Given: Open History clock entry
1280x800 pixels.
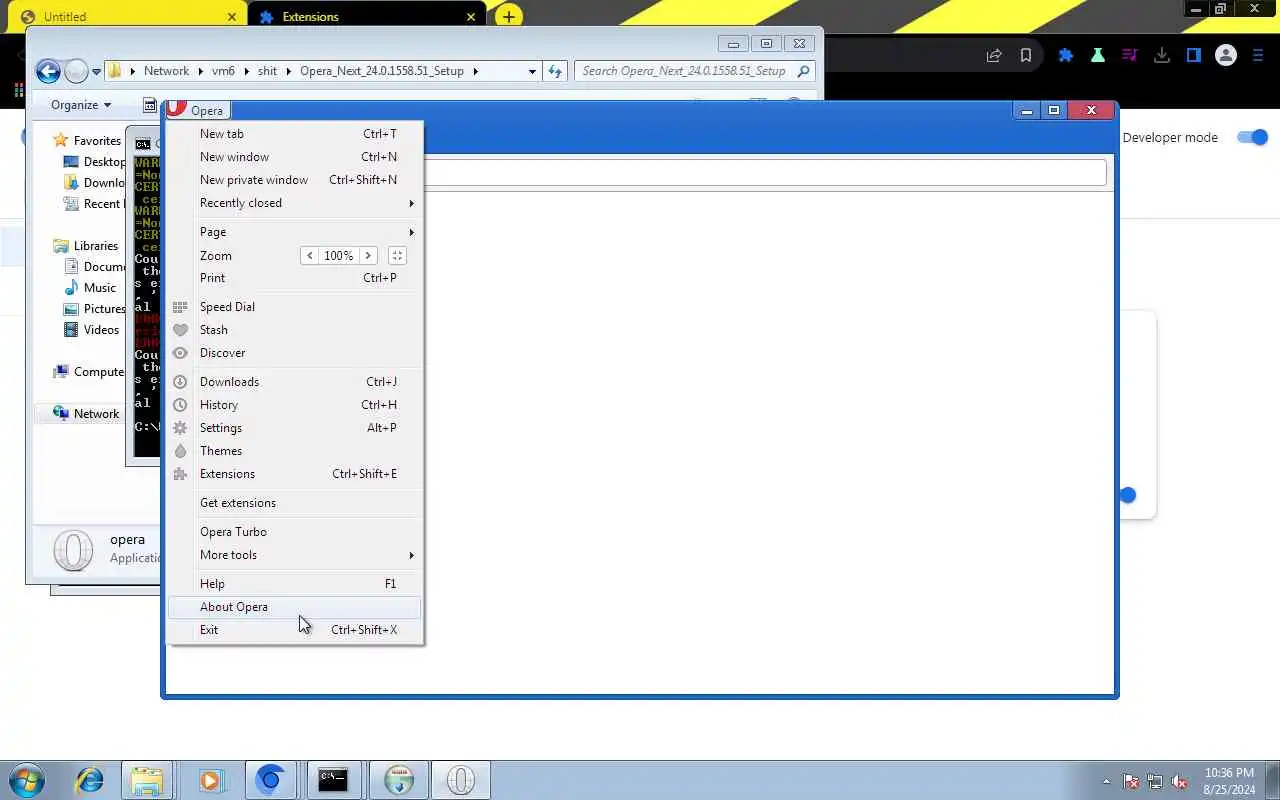Looking at the screenshot, I should click(x=296, y=405).
